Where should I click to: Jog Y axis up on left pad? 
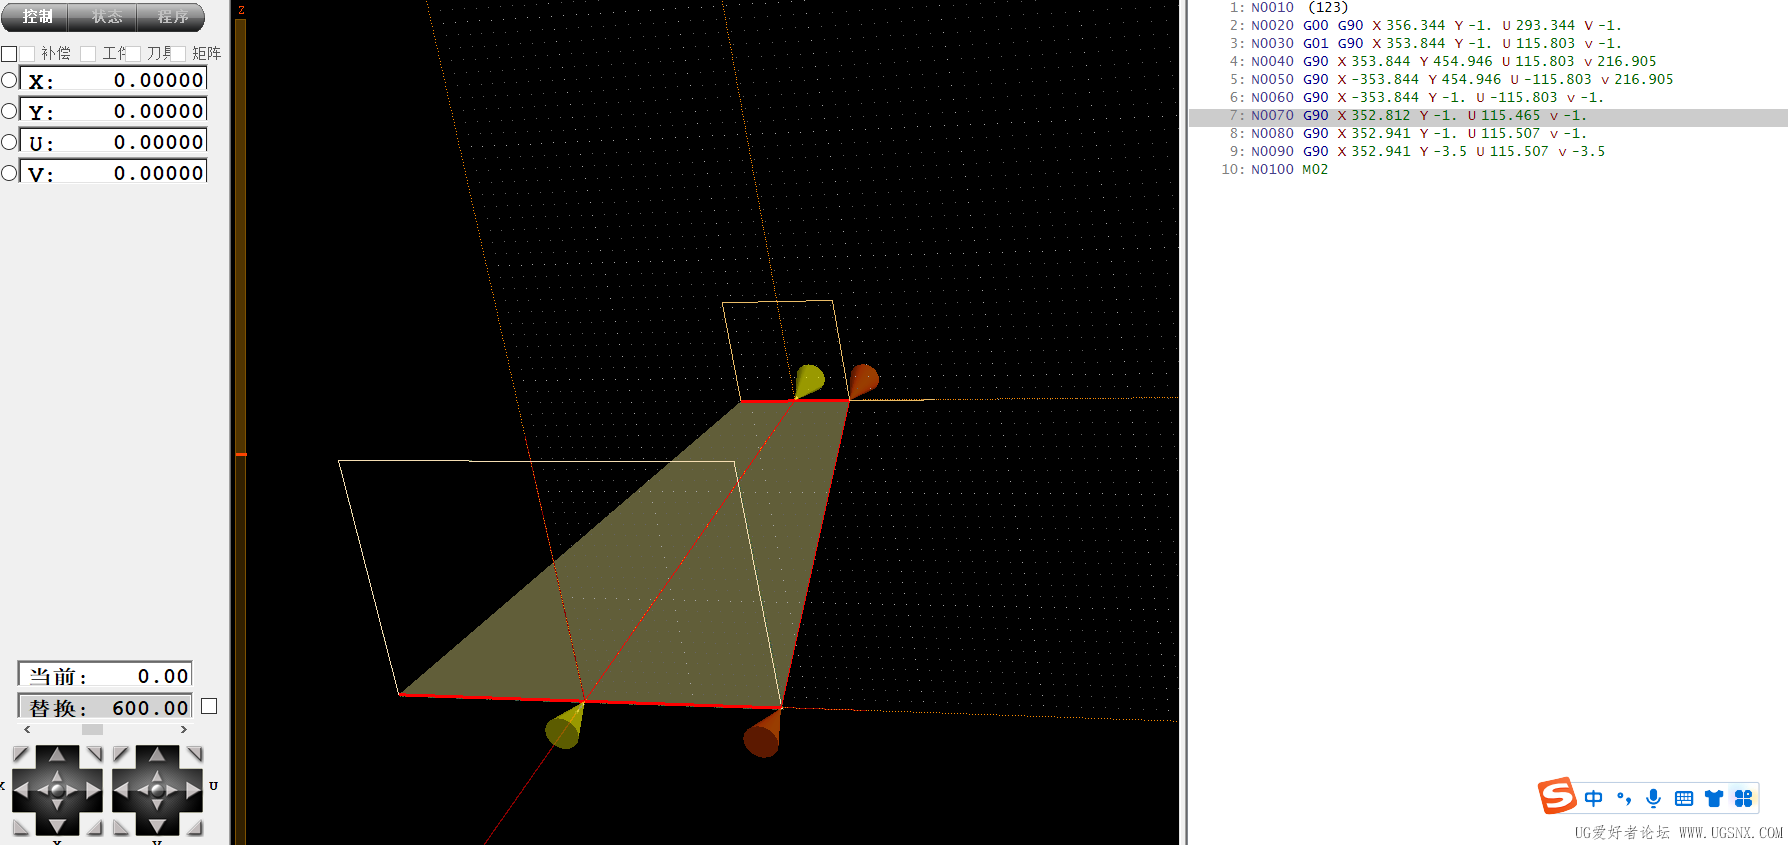[57, 754]
